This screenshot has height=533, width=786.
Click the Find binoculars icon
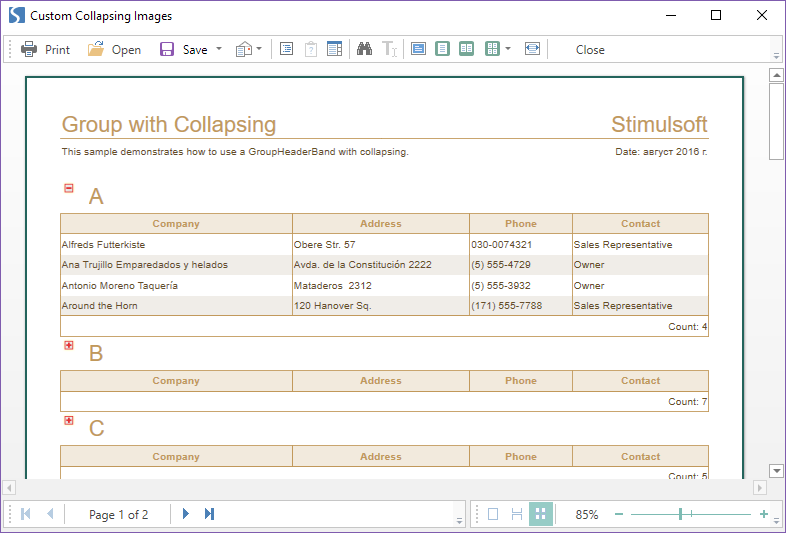364,49
